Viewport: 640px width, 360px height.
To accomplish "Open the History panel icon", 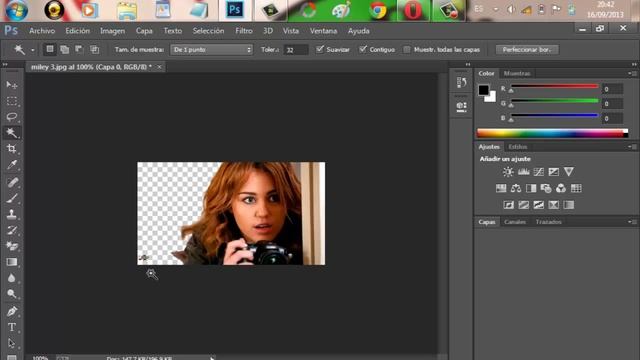I will (461, 82).
